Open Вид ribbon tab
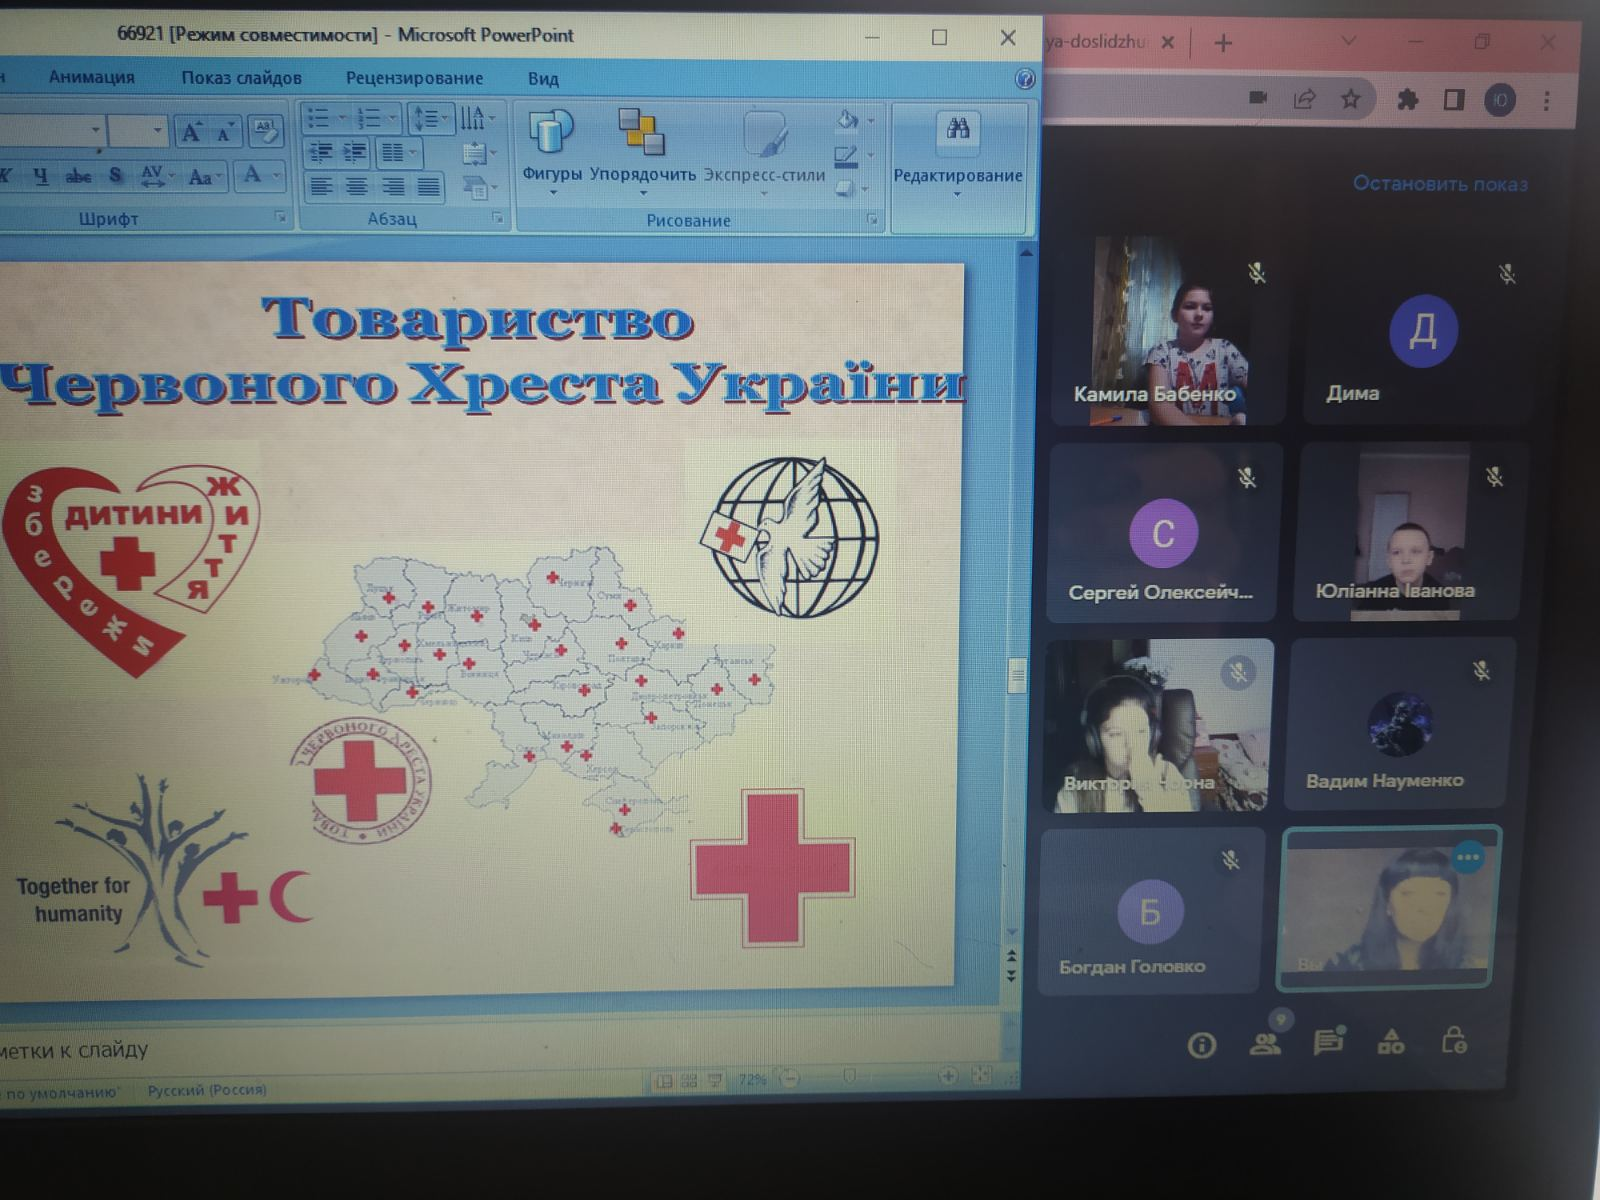This screenshot has height=1200, width=1600. 543,79
